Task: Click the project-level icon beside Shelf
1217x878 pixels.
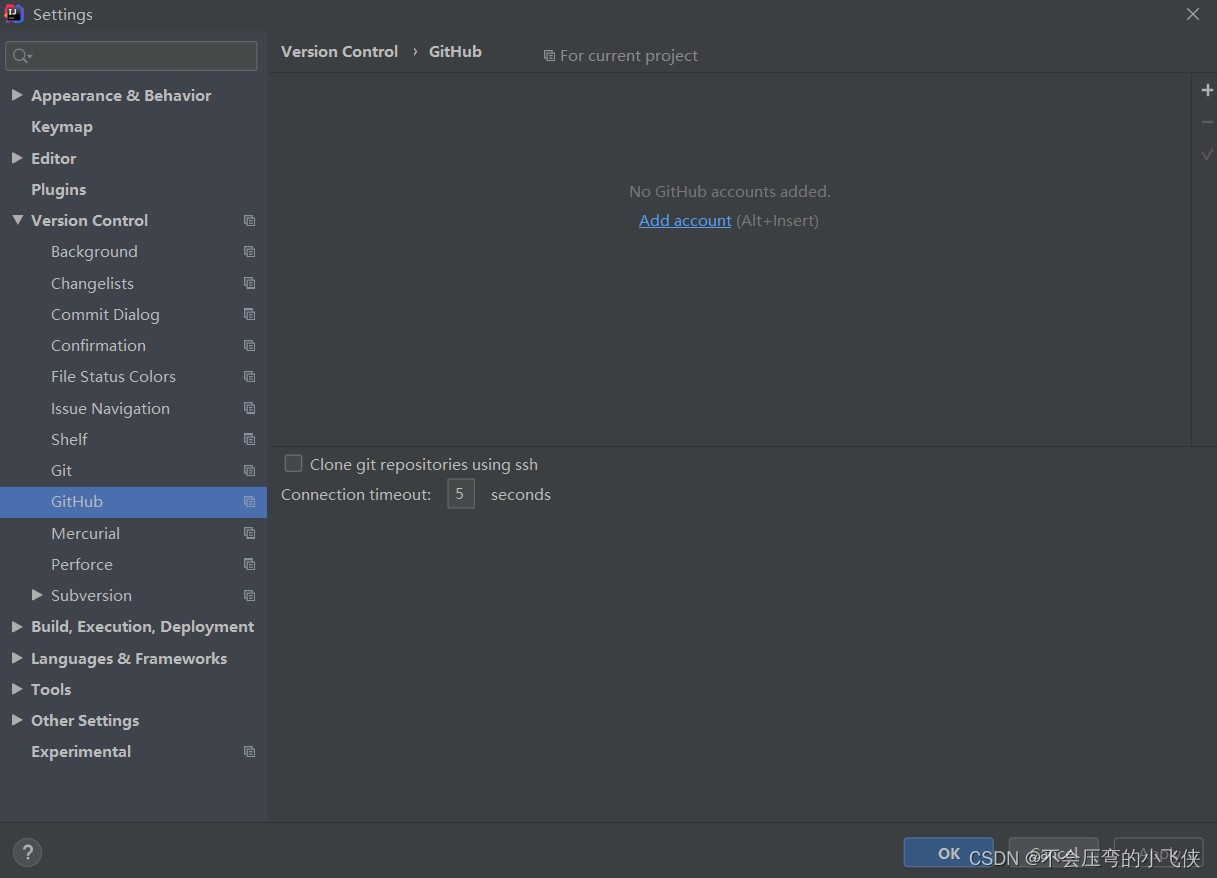Action: pyautogui.click(x=249, y=439)
